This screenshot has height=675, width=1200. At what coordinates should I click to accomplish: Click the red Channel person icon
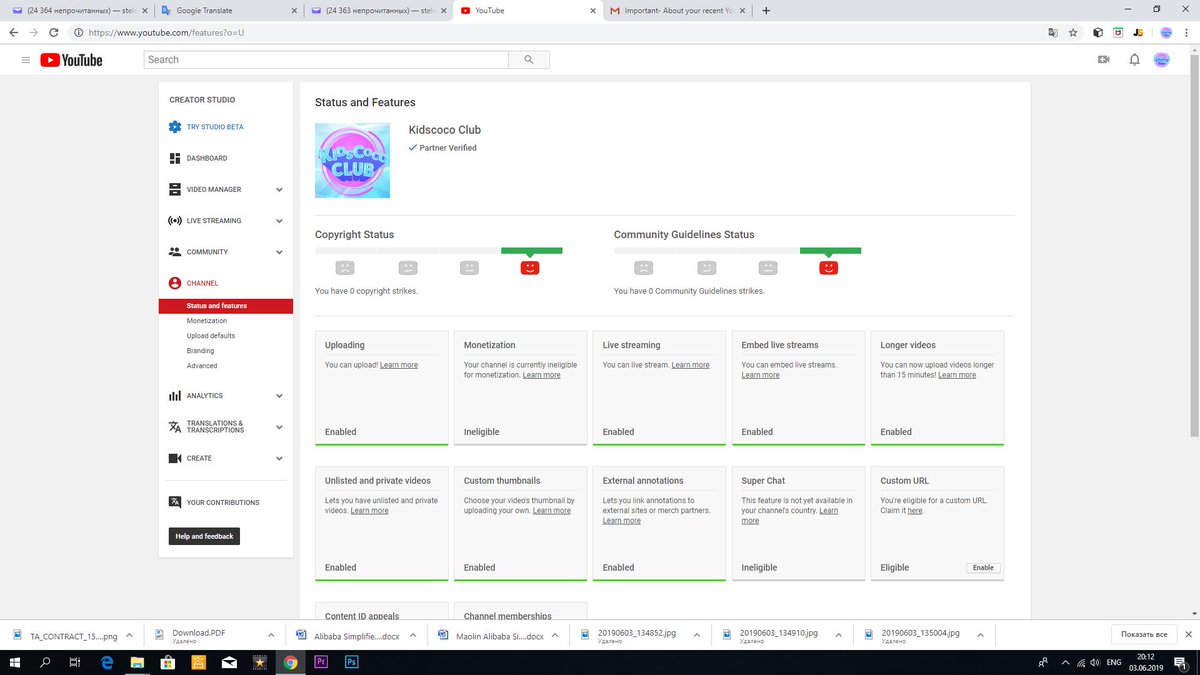pyautogui.click(x=175, y=283)
